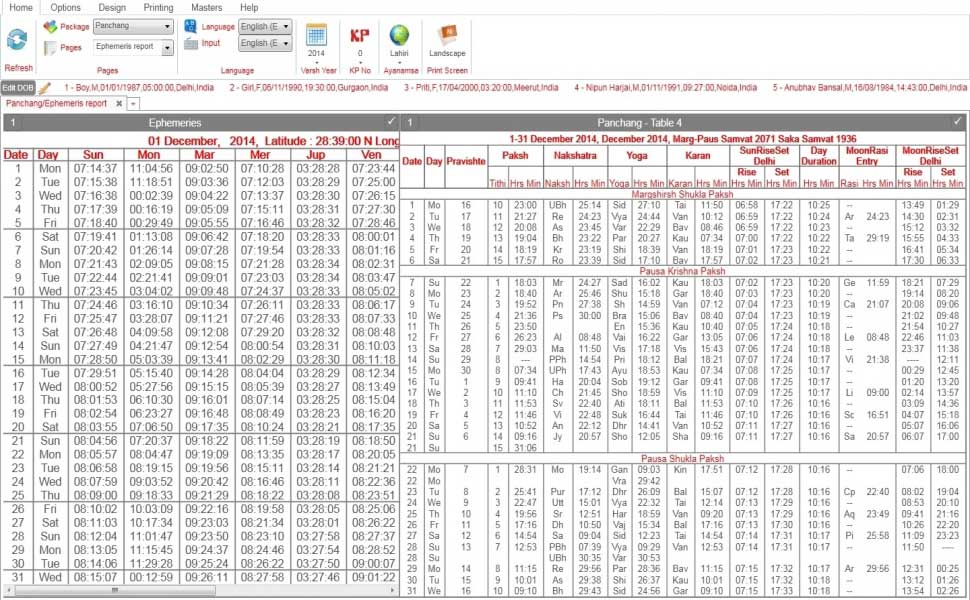Click the Mar column header
The image size is (970, 600).
click(x=205, y=155)
